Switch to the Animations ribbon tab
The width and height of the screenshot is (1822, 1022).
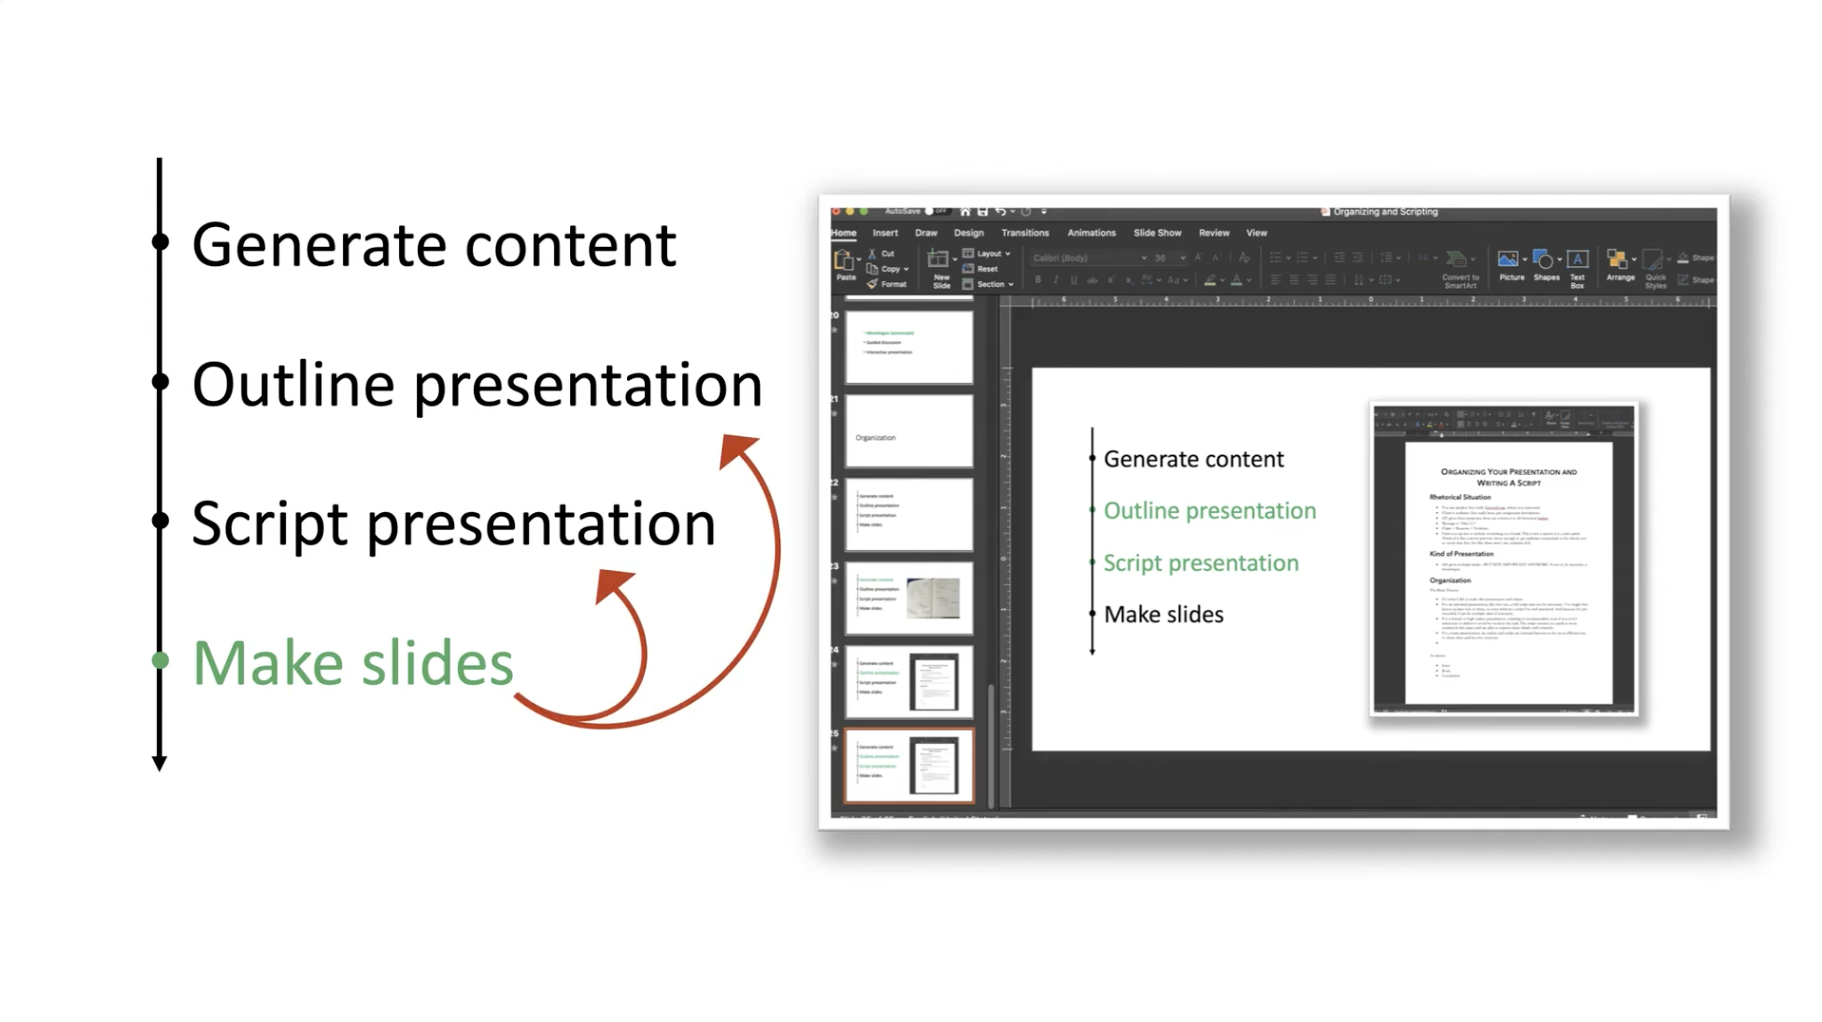(1091, 233)
